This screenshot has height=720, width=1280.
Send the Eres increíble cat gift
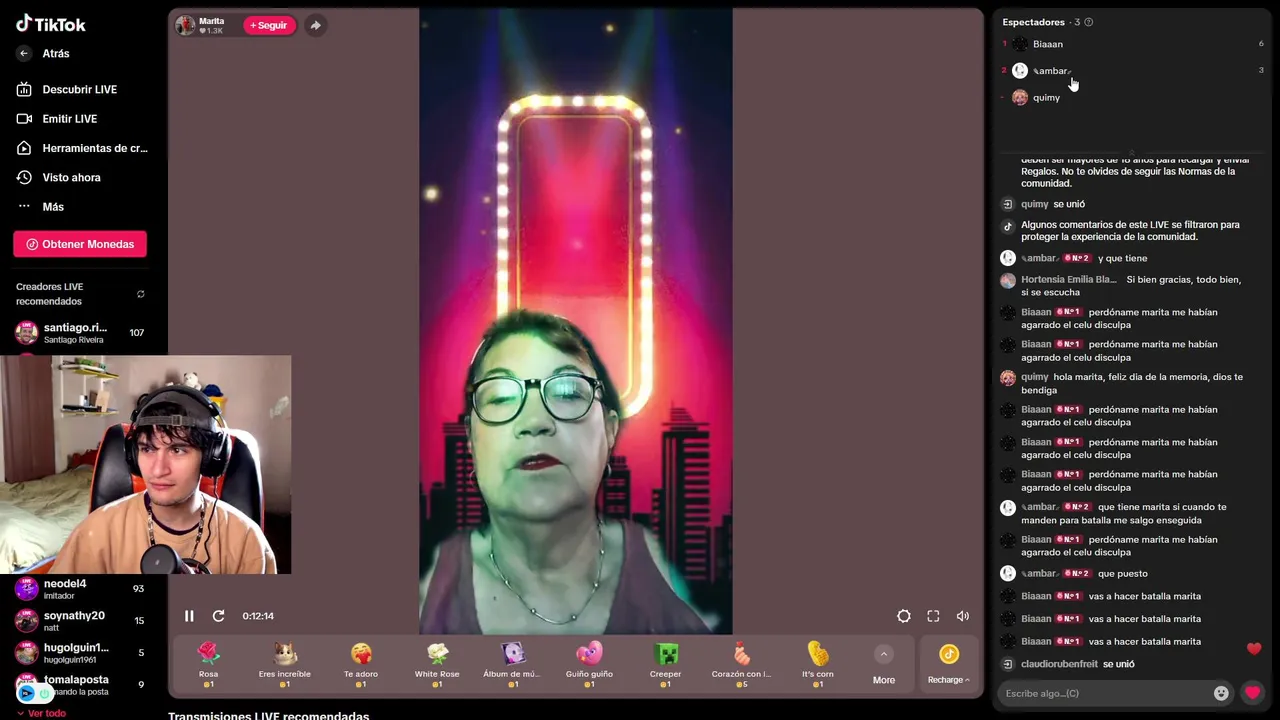[x=285, y=665]
